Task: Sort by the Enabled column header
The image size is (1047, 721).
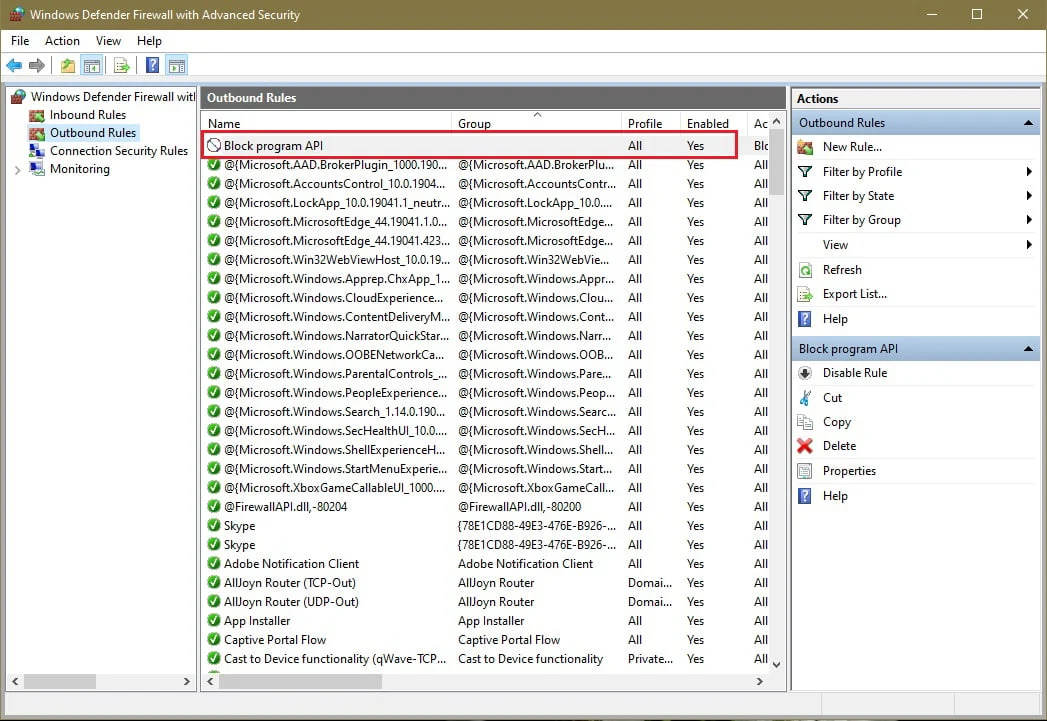Action: tap(708, 124)
